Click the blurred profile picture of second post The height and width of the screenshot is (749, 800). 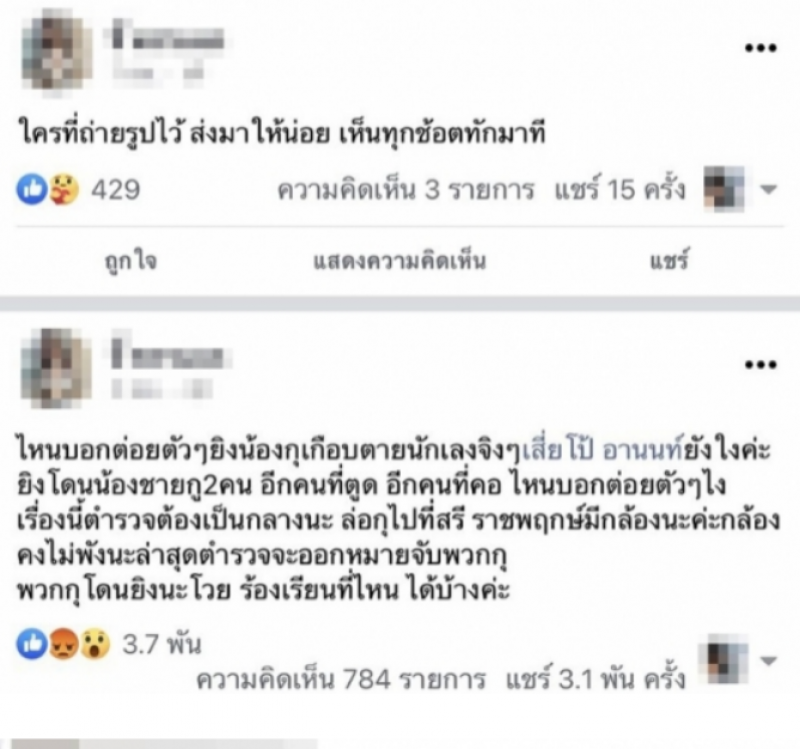click(55, 368)
